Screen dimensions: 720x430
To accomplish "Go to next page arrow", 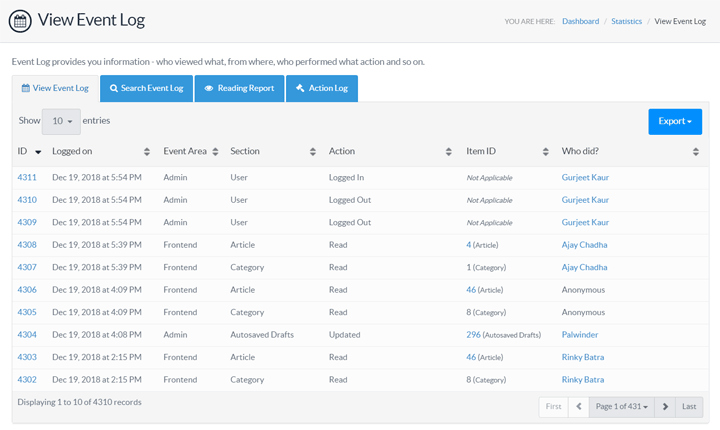I will click(666, 406).
